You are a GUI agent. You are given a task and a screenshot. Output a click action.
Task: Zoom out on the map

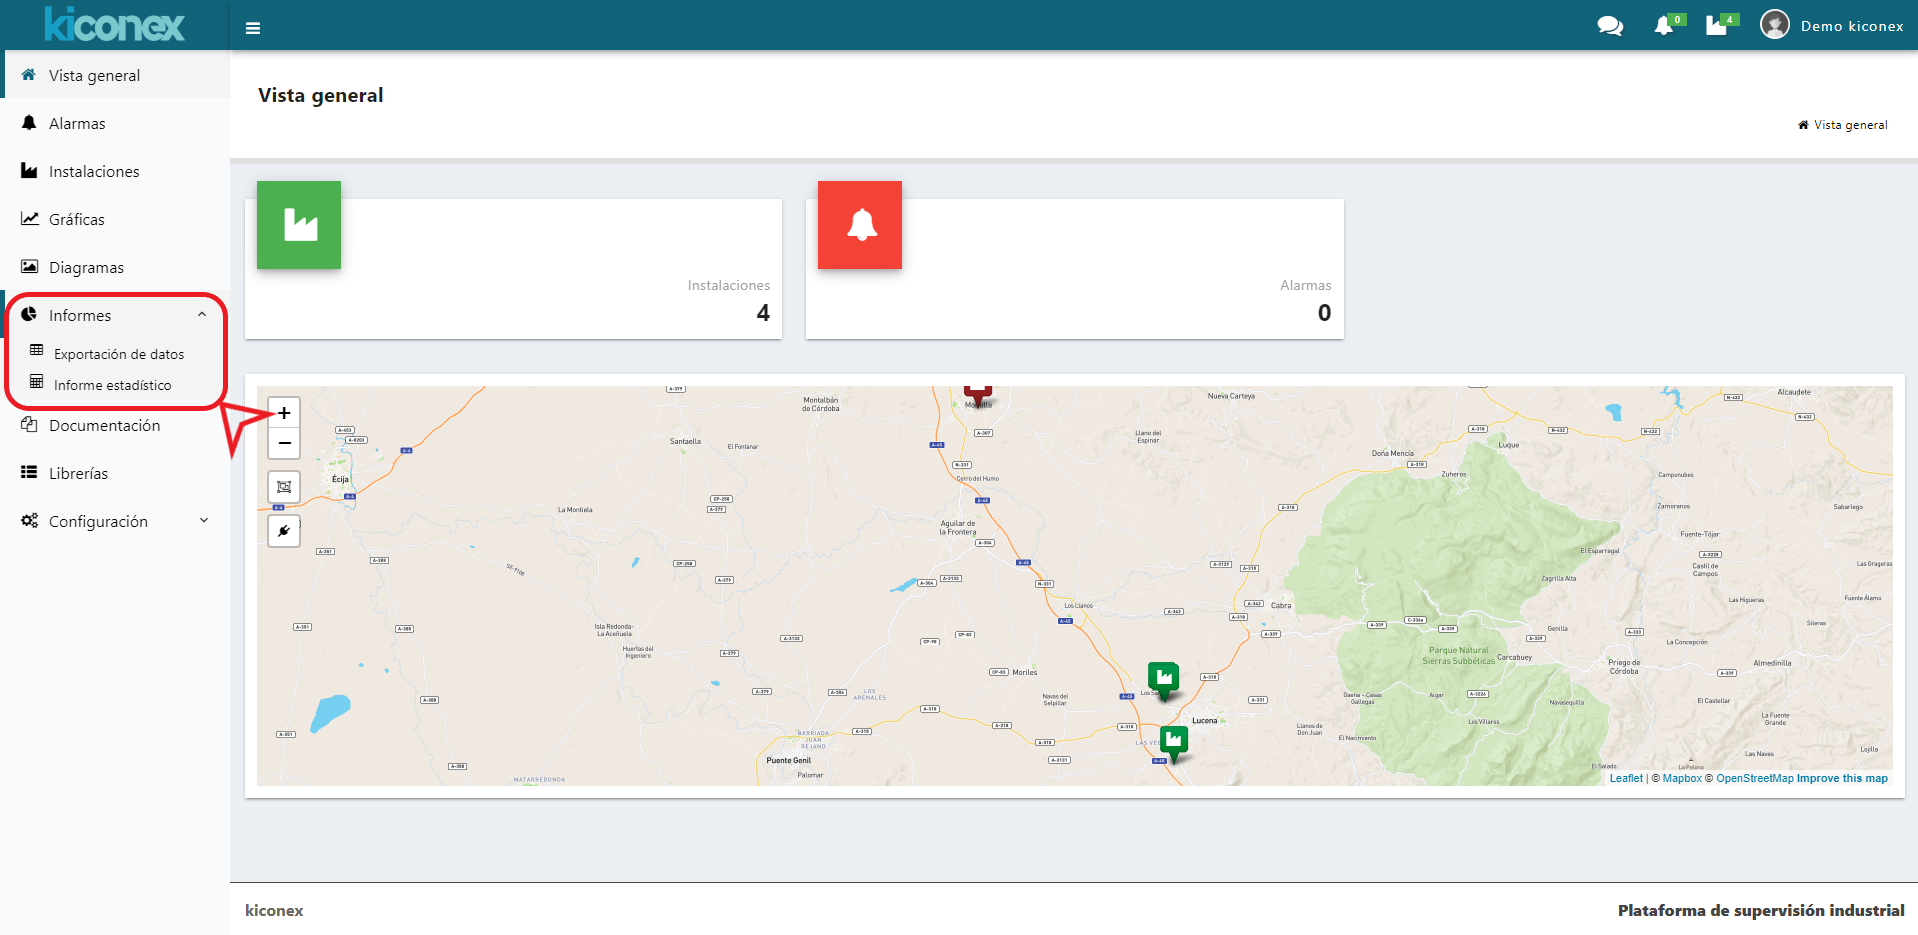pos(284,443)
